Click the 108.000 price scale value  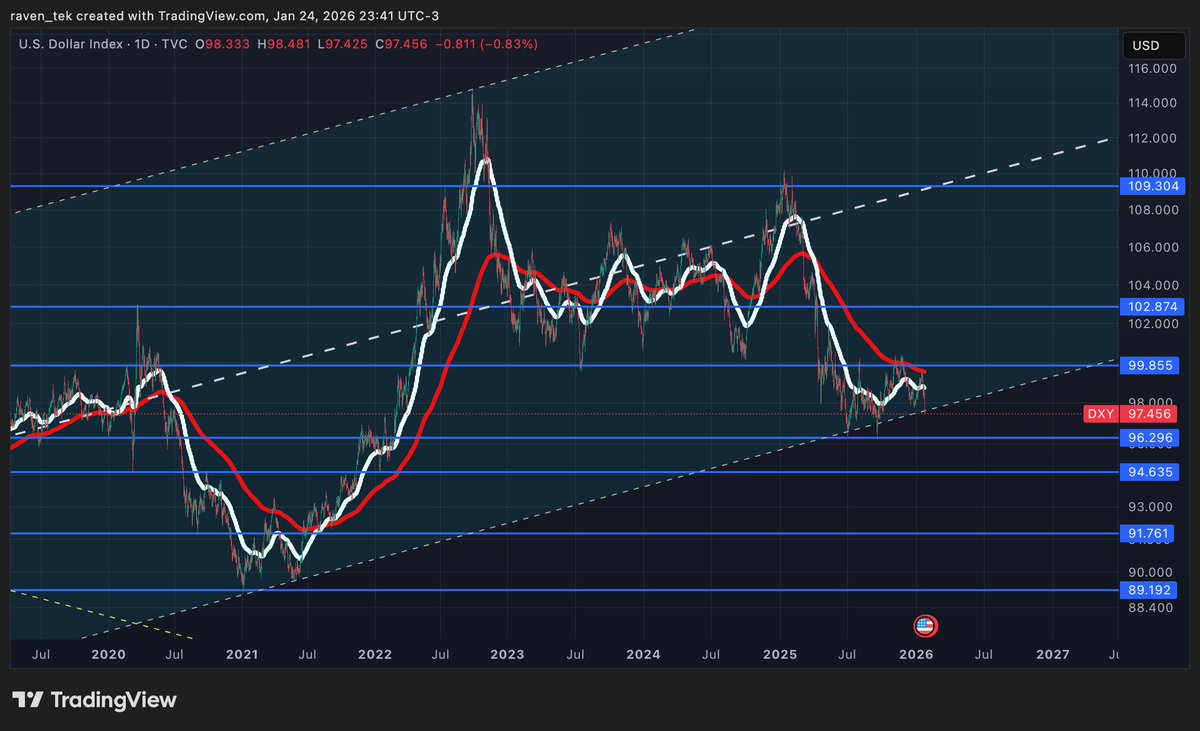click(1152, 210)
